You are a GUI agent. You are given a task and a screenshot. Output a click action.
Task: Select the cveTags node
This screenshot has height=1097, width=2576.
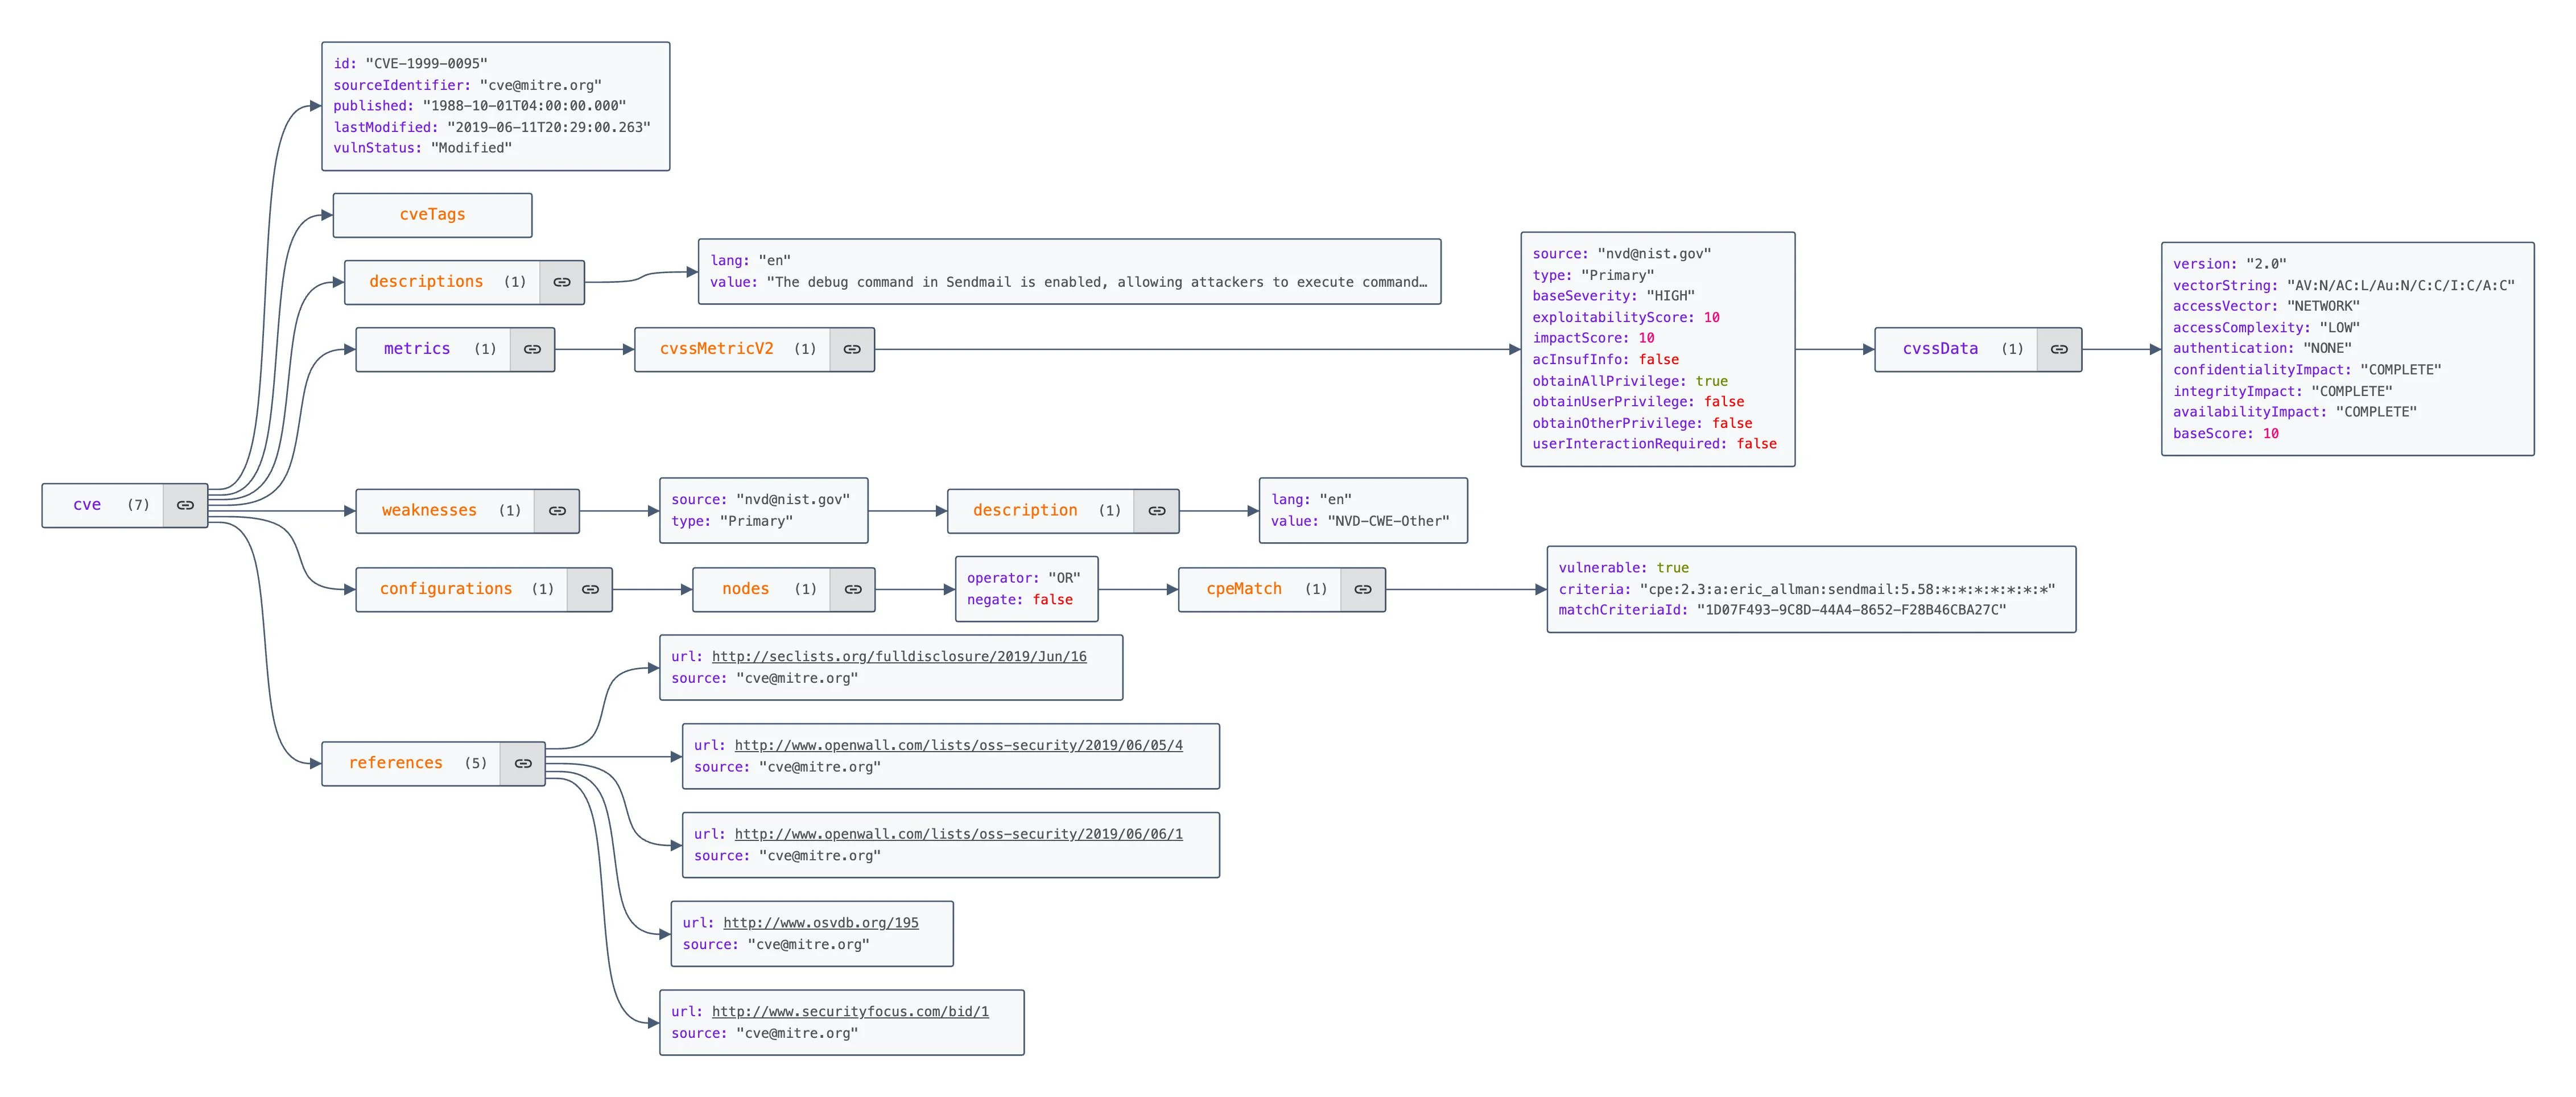click(x=432, y=215)
